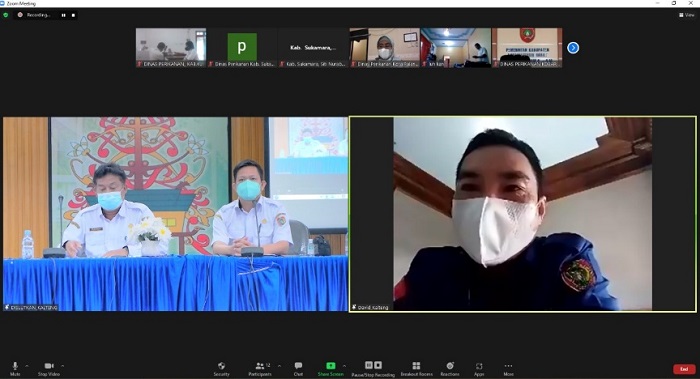Select the first DINAS PERIKANAN participant thumbnail
The width and height of the screenshot is (700, 379).
click(x=171, y=48)
